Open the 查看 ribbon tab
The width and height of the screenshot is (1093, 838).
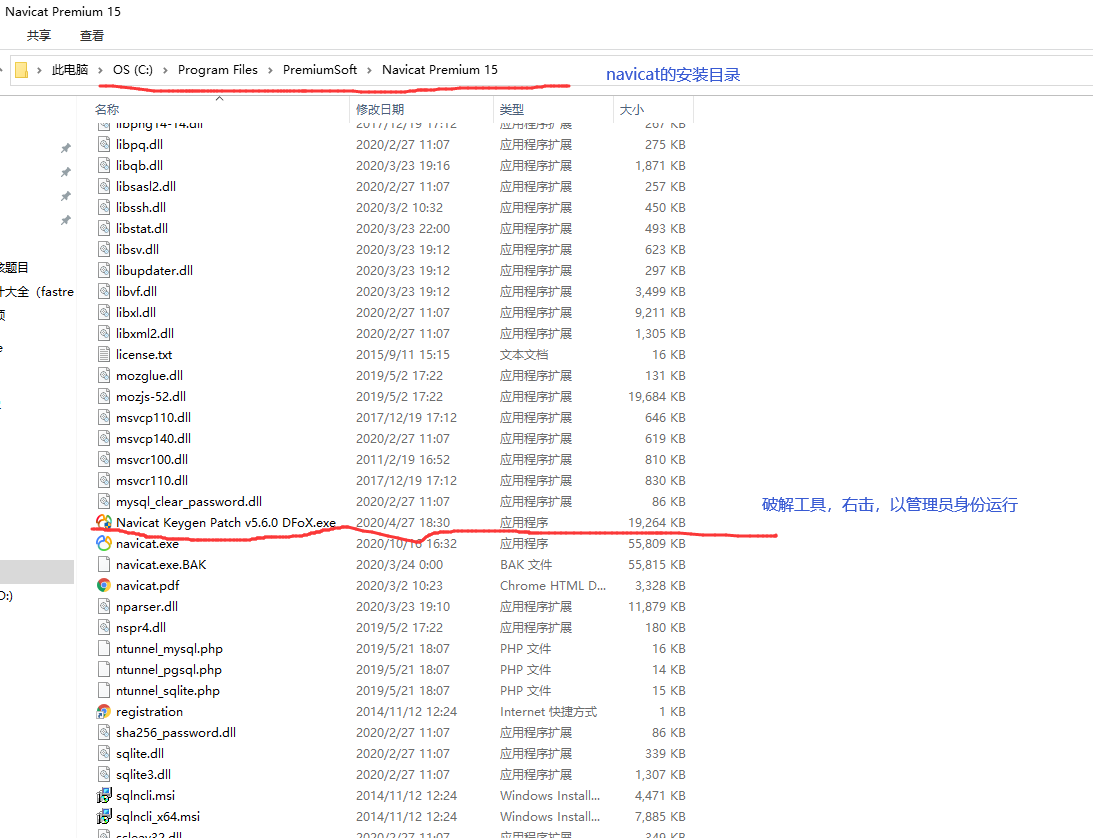click(x=91, y=36)
